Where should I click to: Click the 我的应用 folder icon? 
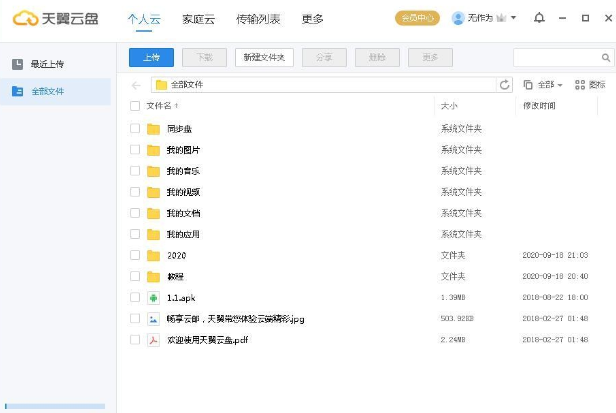(x=153, y=235)
